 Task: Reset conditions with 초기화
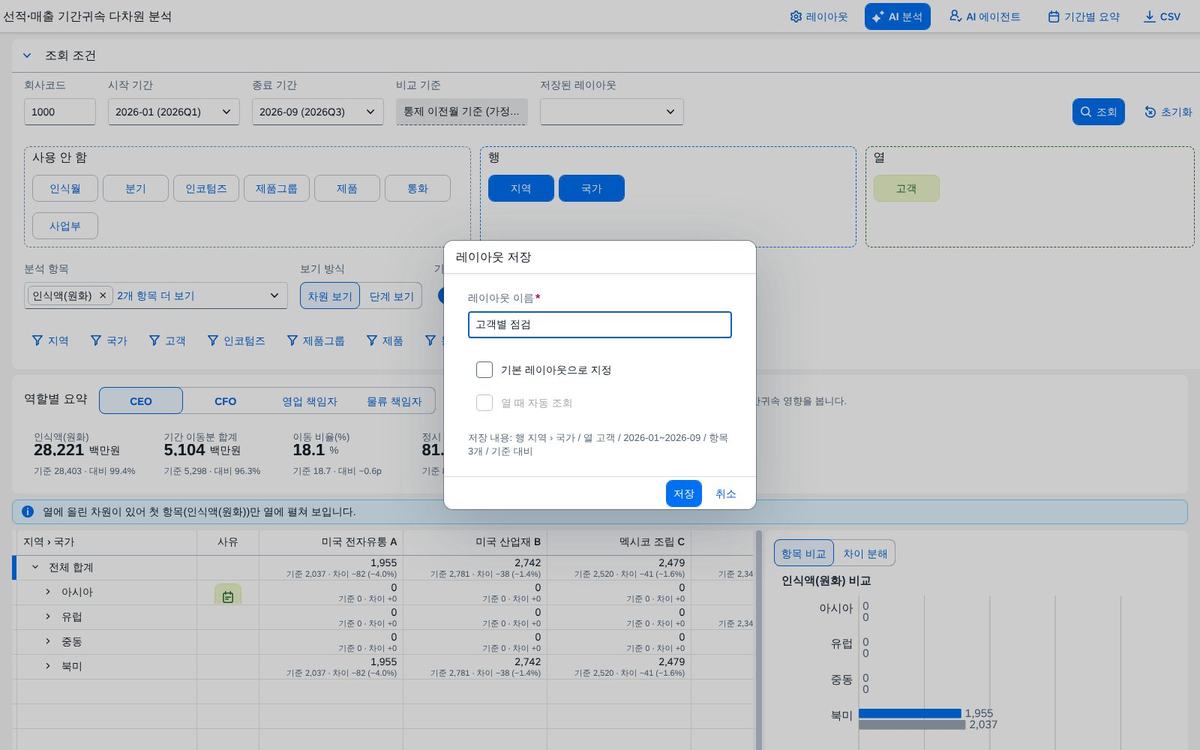(1168, 112)
